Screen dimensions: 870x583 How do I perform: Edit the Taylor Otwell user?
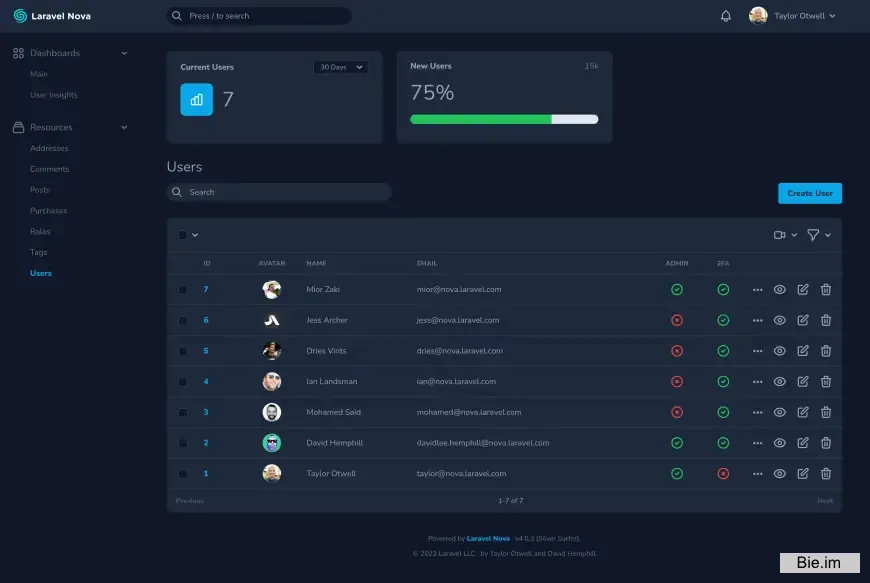[803, 473]
